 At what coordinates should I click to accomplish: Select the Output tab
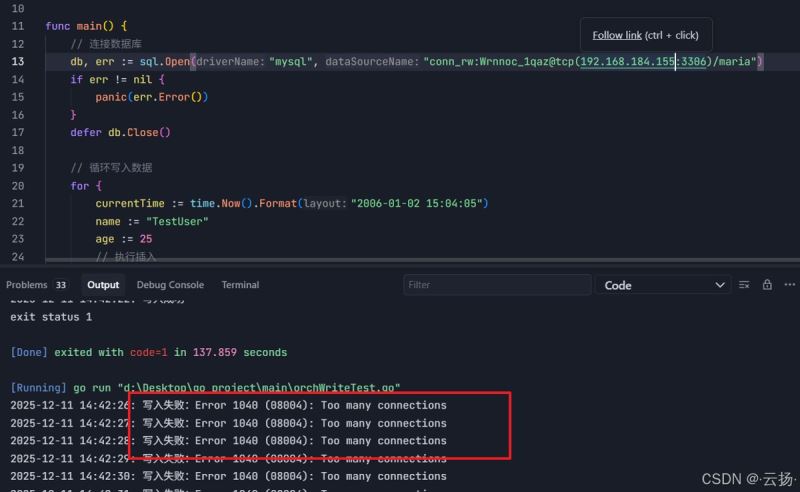point(102,285)
